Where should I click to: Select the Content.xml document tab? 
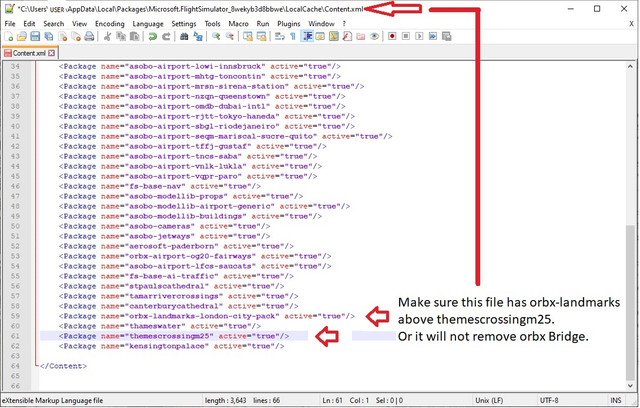[29, 53]
